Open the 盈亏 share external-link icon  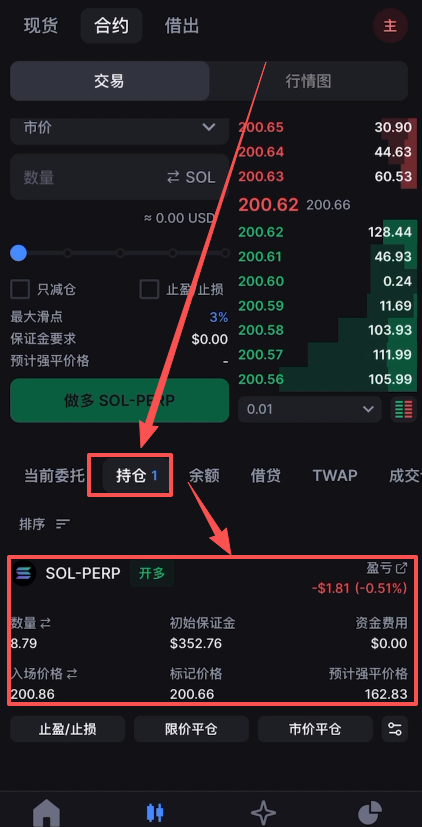coord(402,568)
